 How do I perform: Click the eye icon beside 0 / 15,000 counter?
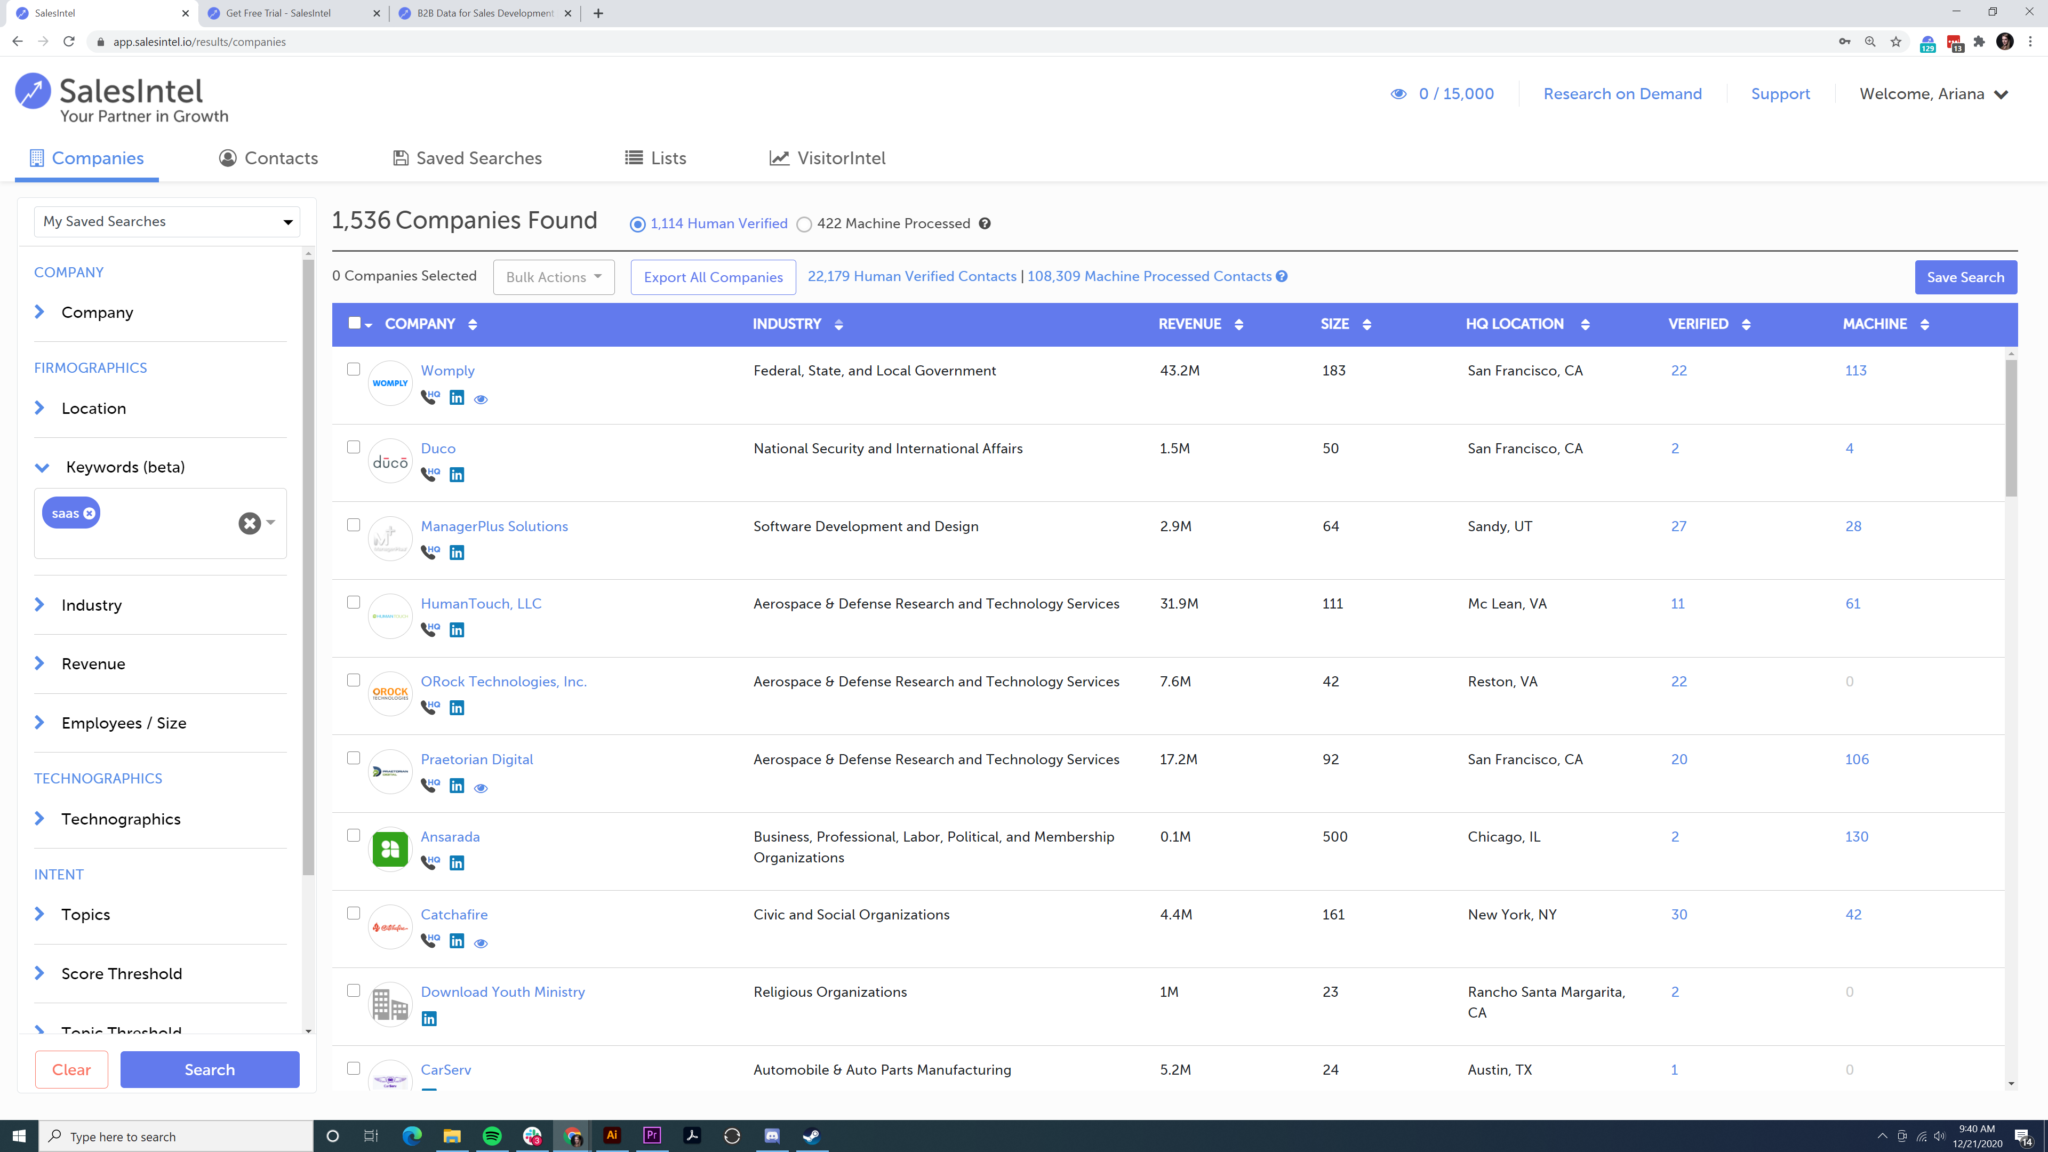coord(1399,93)
